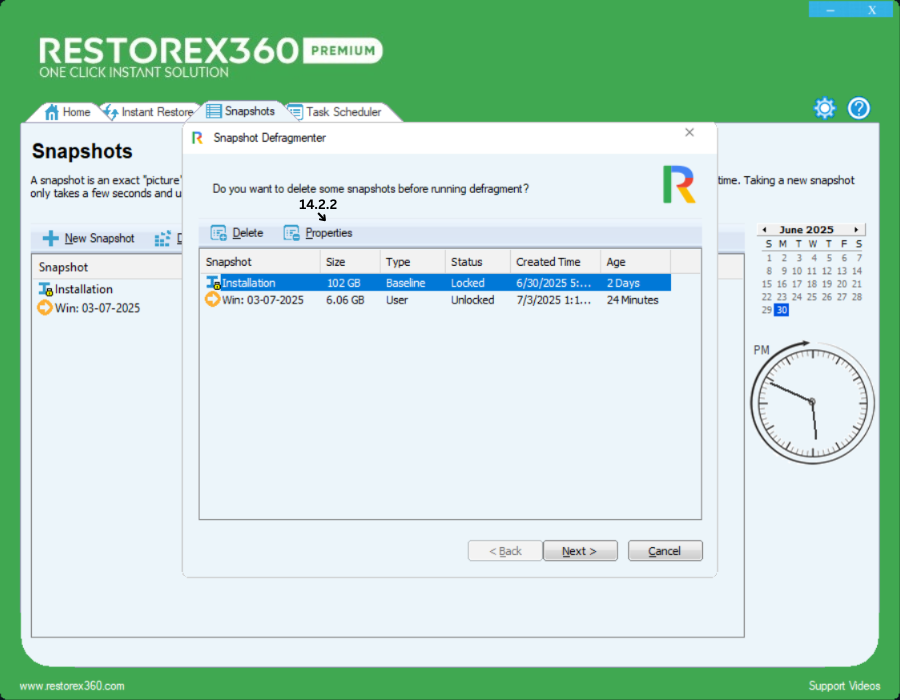Select the Installation baseline snapshot icon in dialog
900x700 pixels.
pyautogui.click(x=213, y=283)
